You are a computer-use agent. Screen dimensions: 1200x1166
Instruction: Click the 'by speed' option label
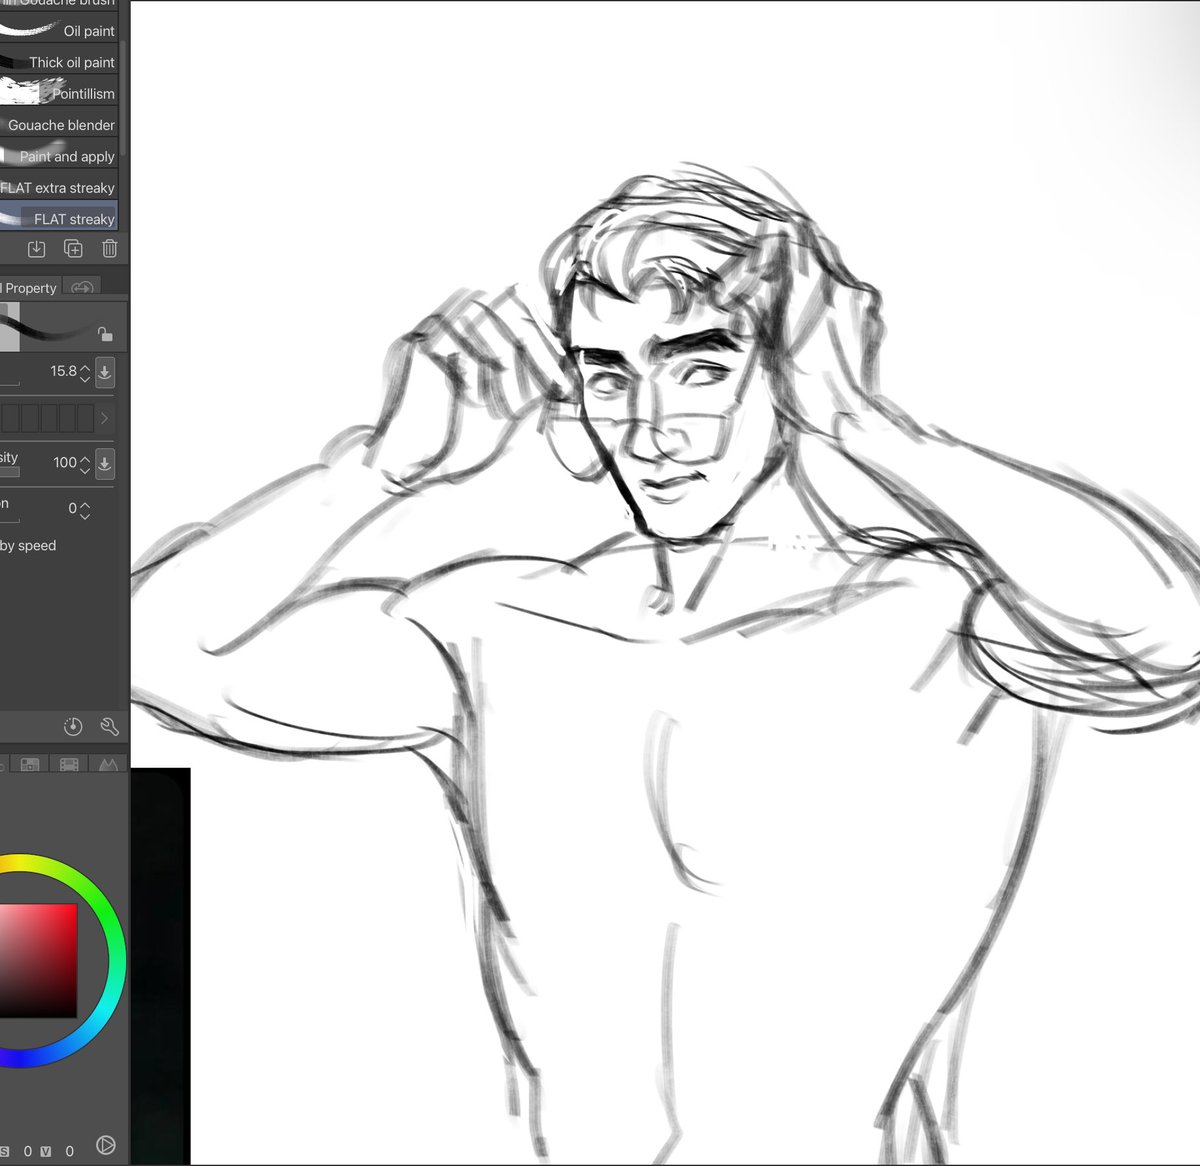pos(28,546)
